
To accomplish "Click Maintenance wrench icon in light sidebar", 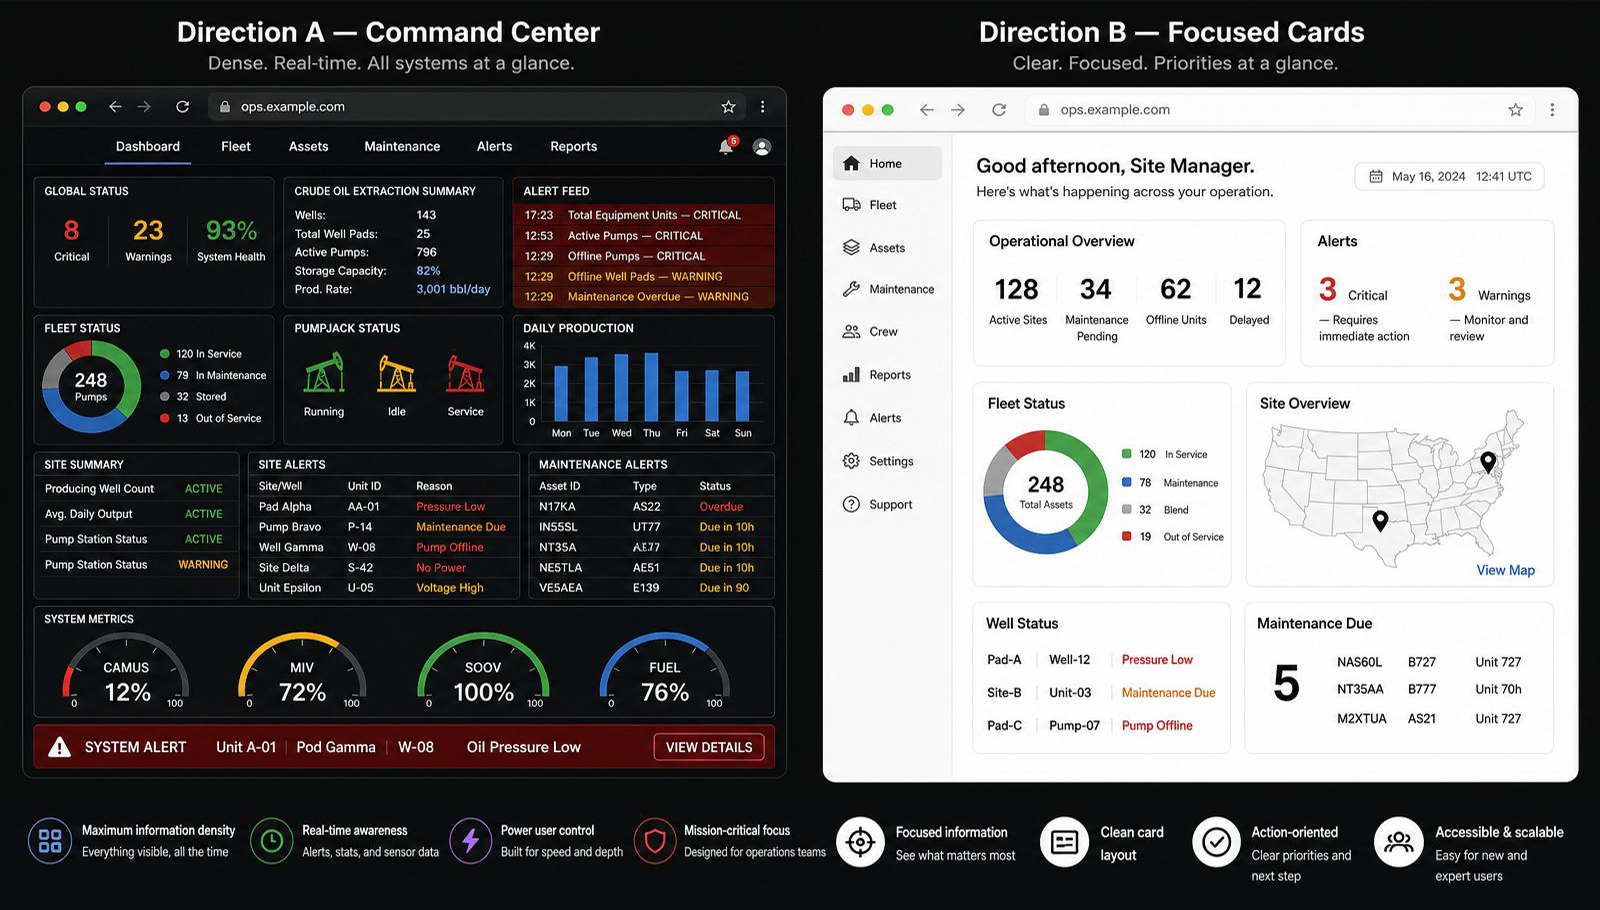I will pyautogui.click(x=852, y=289).
